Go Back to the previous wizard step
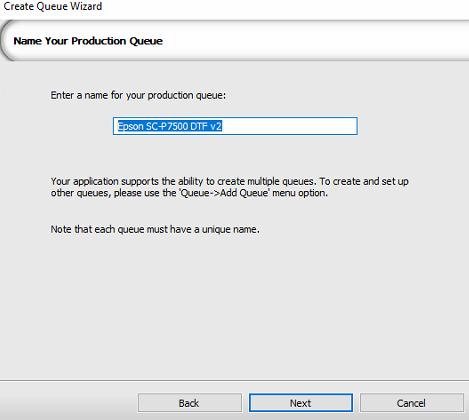Viewport: 469px width, 420px height. pyautogui.click(x=189, y=403)
